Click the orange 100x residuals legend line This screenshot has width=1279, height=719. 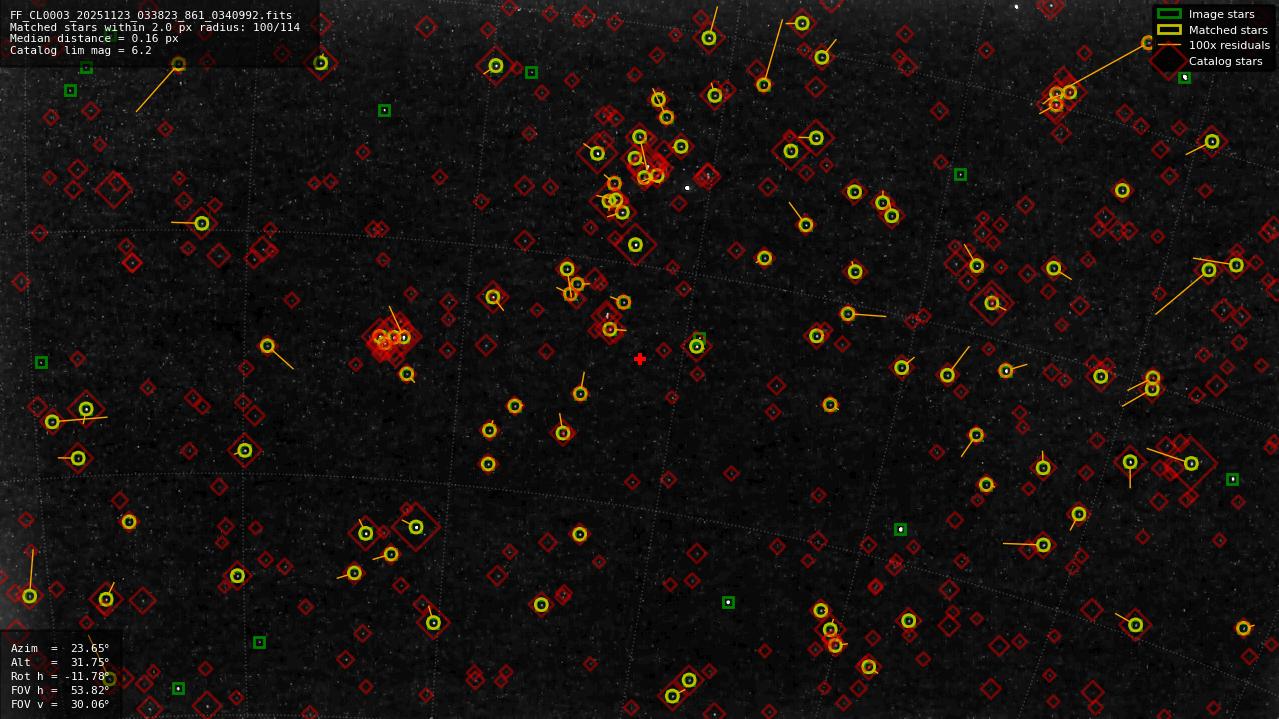[x=1169, y=45]
